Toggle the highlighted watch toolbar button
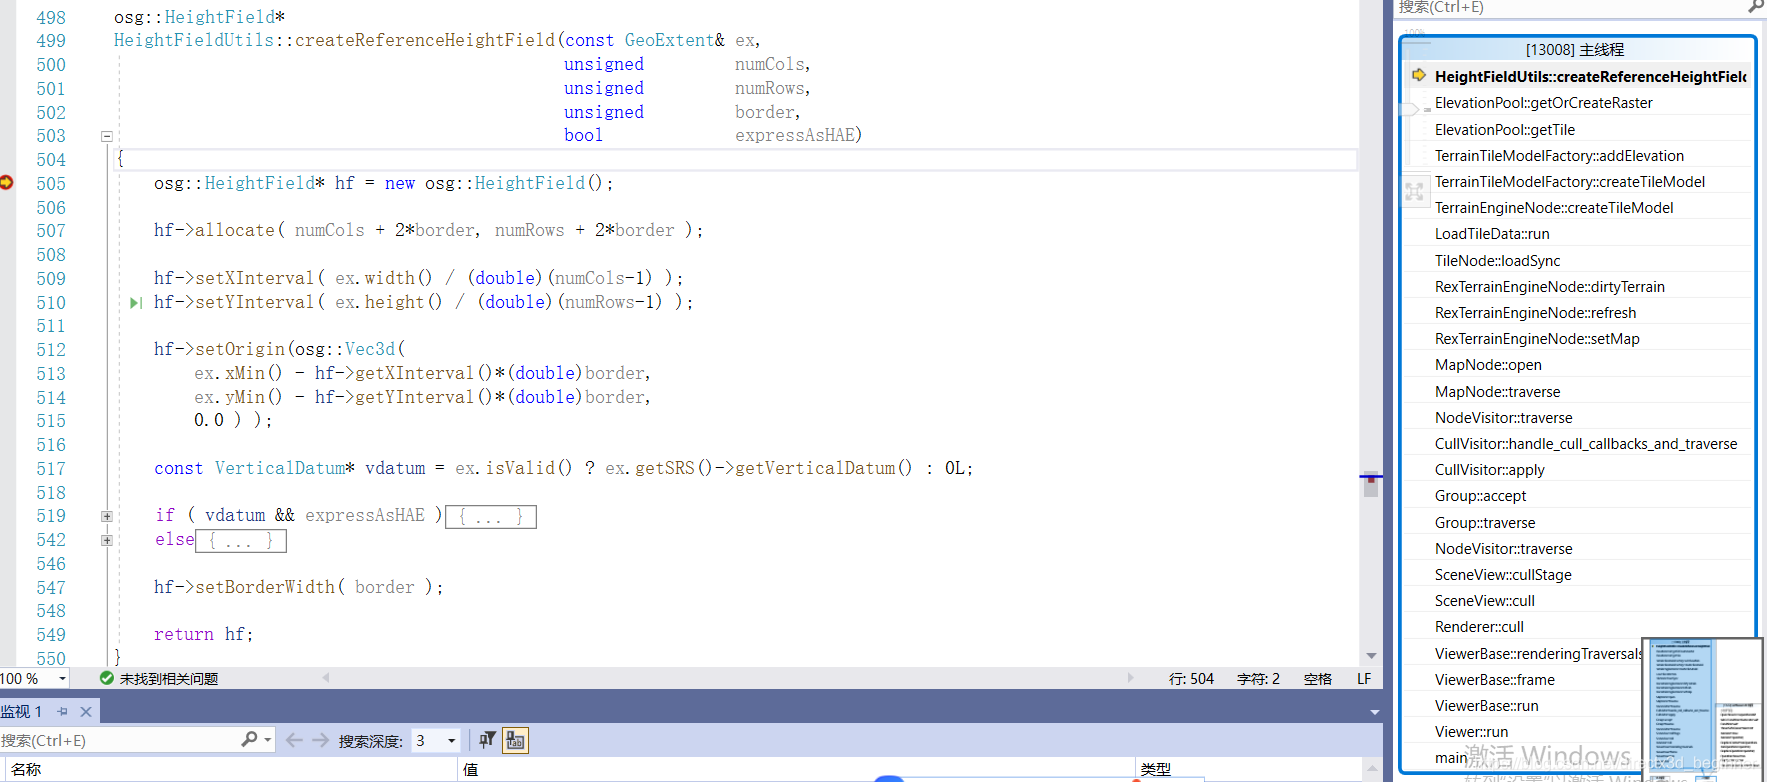This screenshot has width=1767, height=782. 515,740
